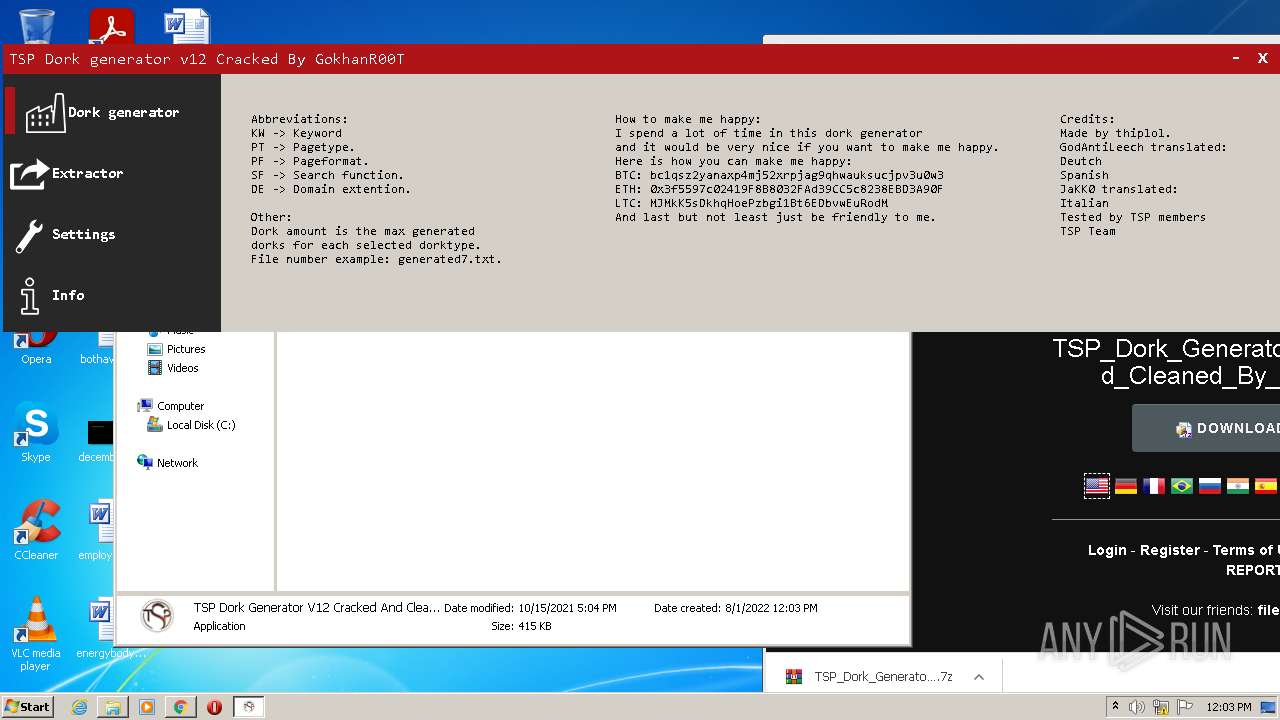1280x720 pixels.
Task: Select the US flag language icon
Action: [1097, 486]
